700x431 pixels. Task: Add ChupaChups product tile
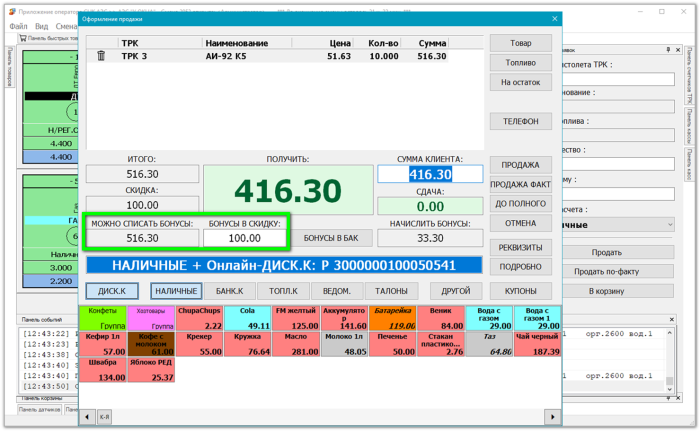click(200, 318)
